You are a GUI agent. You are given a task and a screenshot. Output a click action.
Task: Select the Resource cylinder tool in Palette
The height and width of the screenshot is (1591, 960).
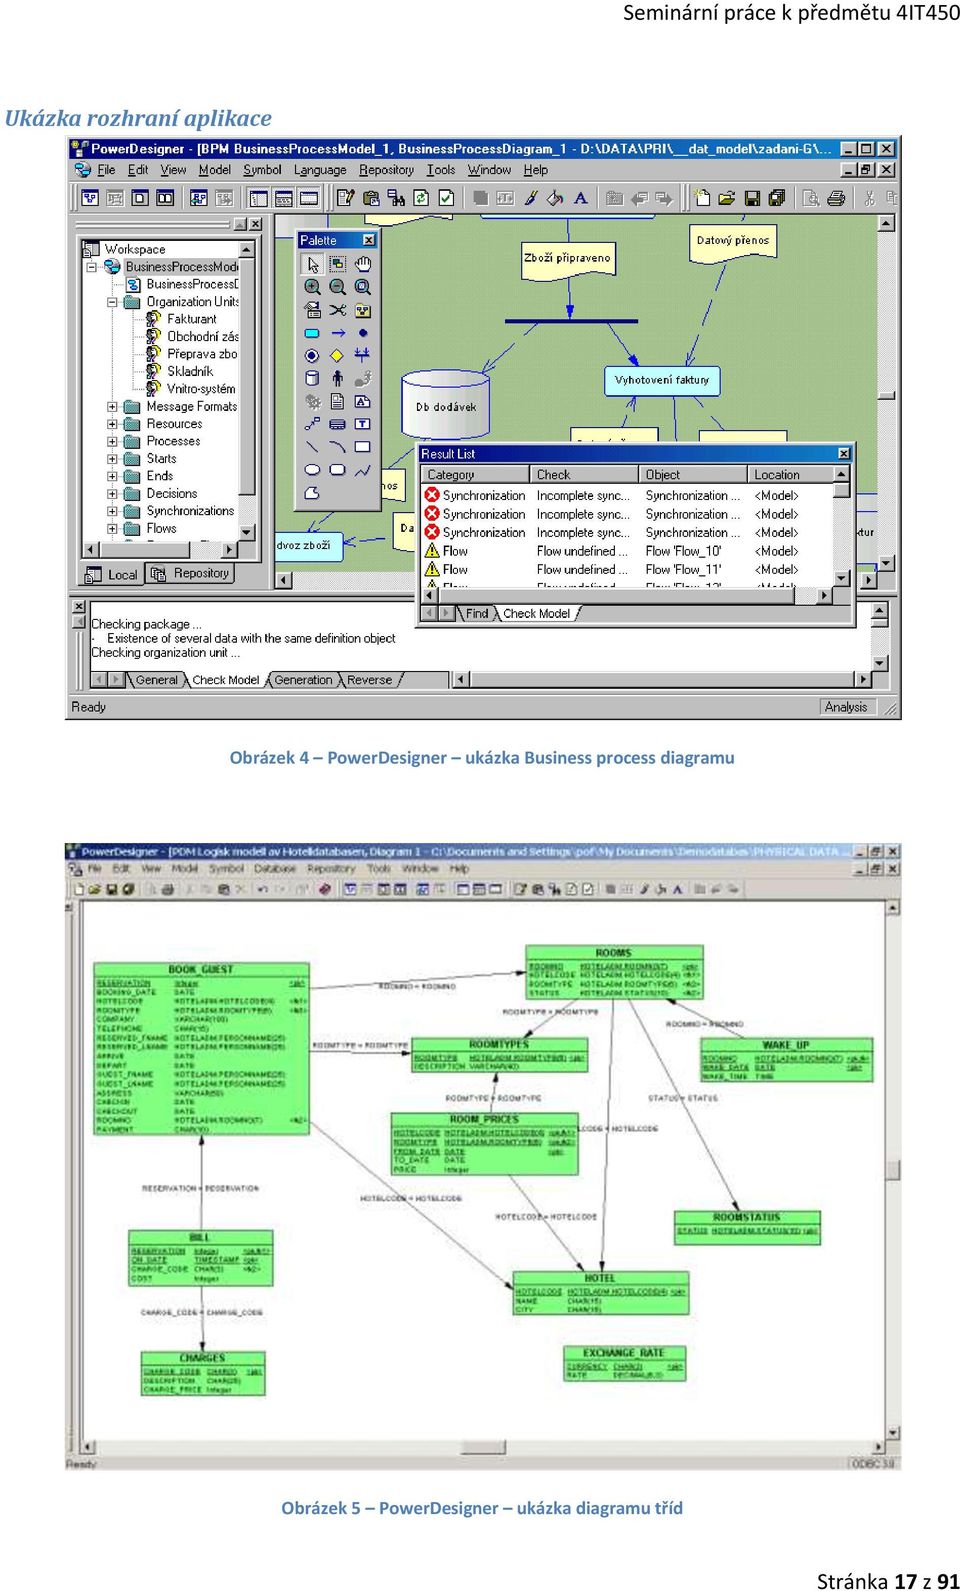[x=313, y=378]
